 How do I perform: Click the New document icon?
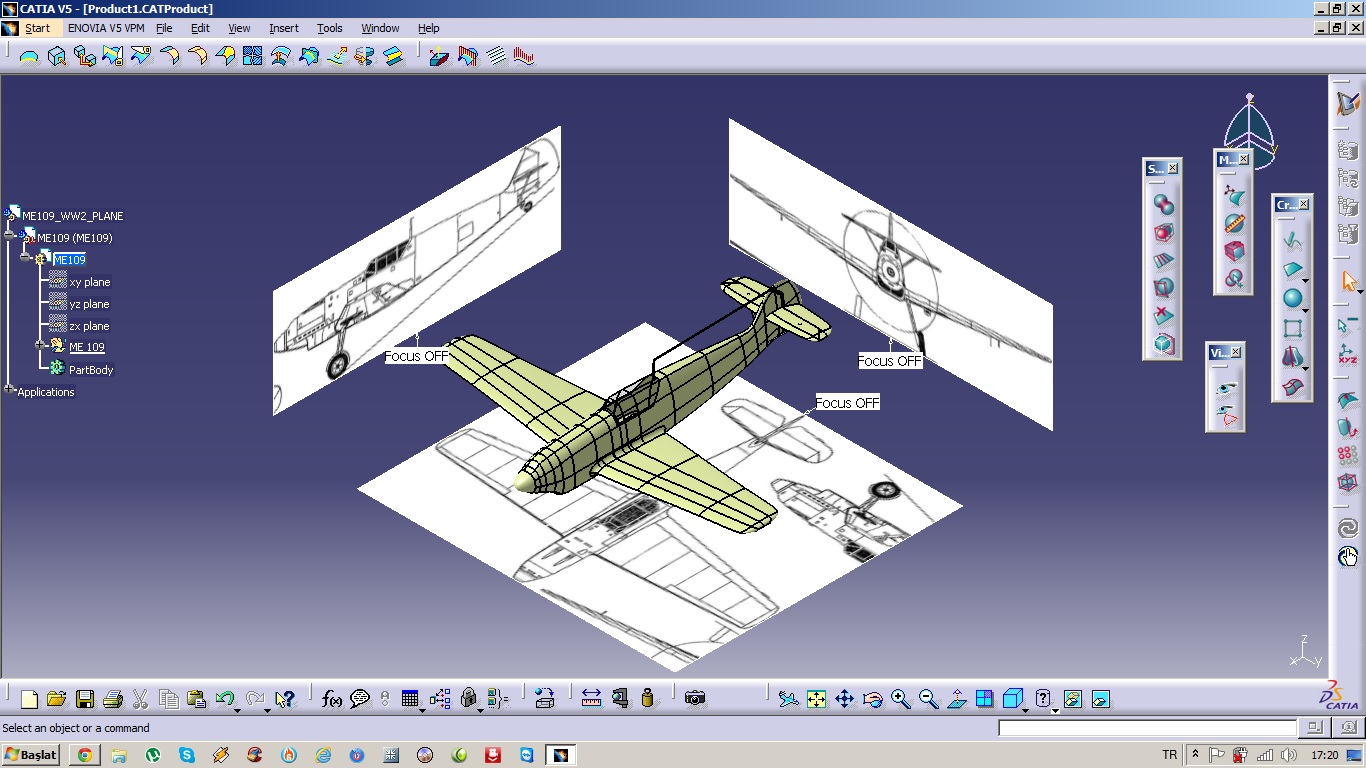(x=29, y=699)
